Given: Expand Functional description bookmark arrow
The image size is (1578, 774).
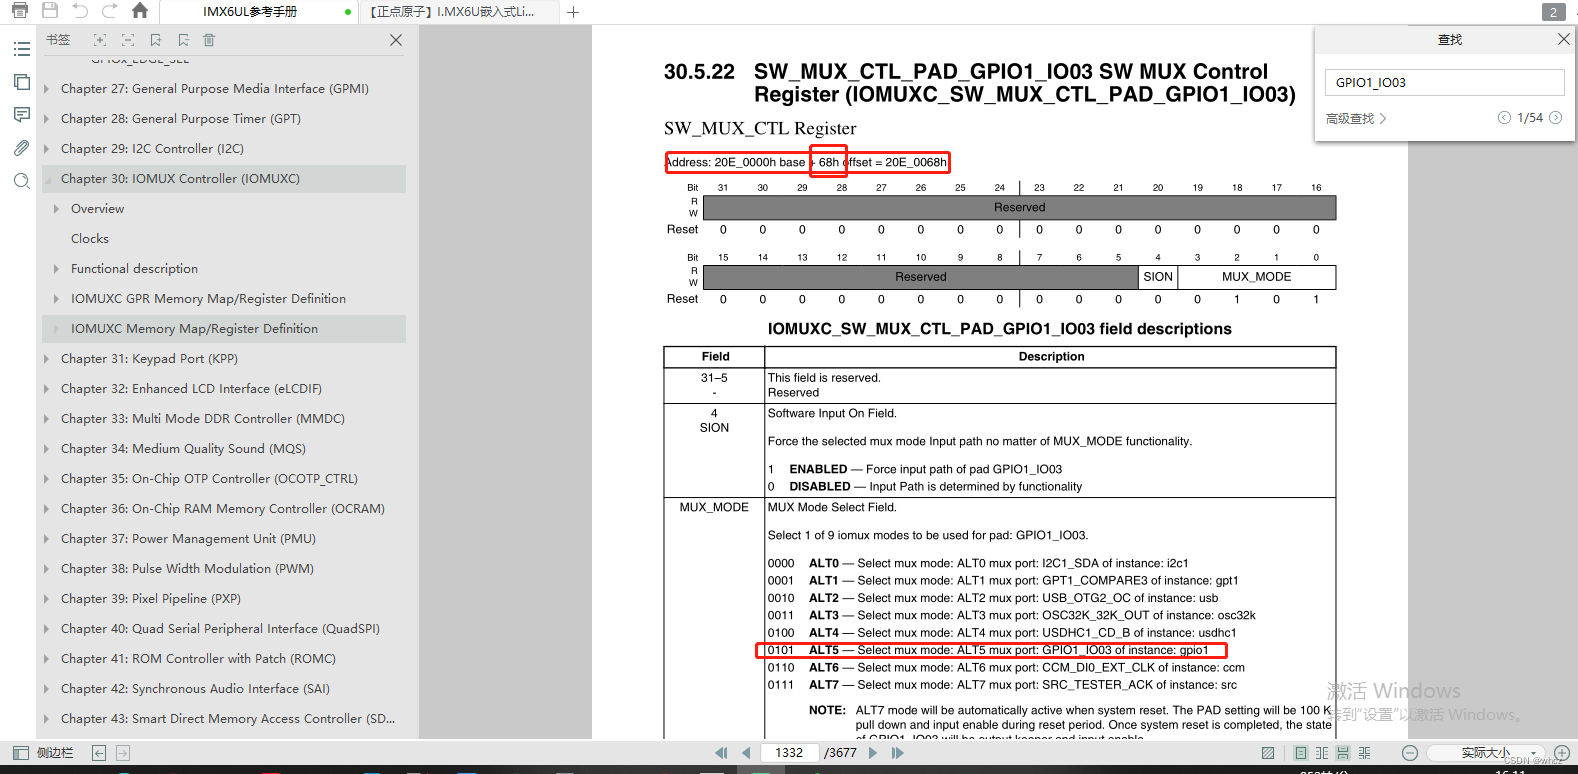Looking at the screenshot, I should coord(56,269).
